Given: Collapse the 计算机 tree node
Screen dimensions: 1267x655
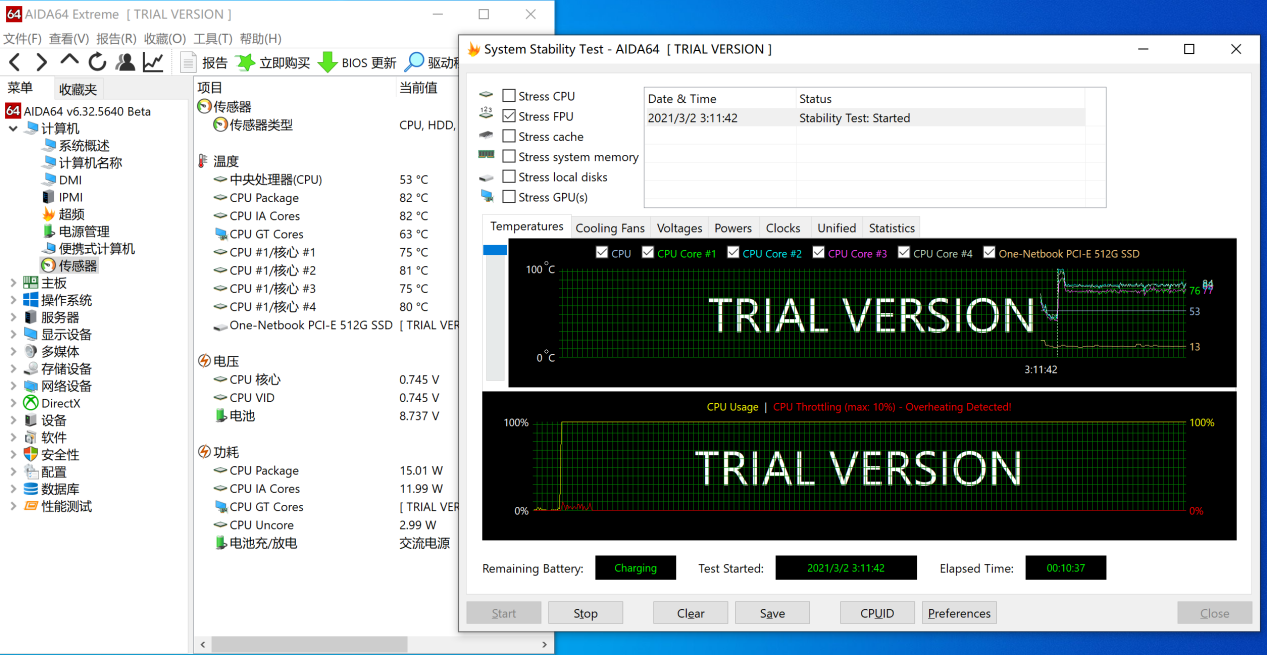Looking at the screenshot, I should coord(13,129).
